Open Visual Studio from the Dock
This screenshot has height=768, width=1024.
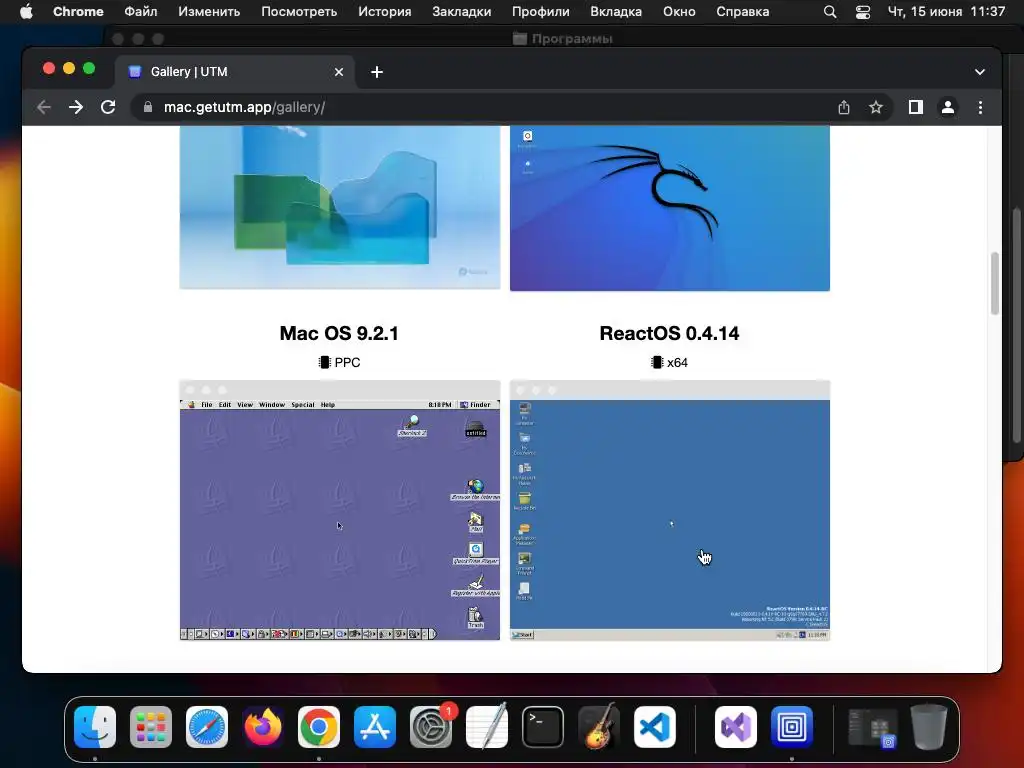[x=736, y=727]
